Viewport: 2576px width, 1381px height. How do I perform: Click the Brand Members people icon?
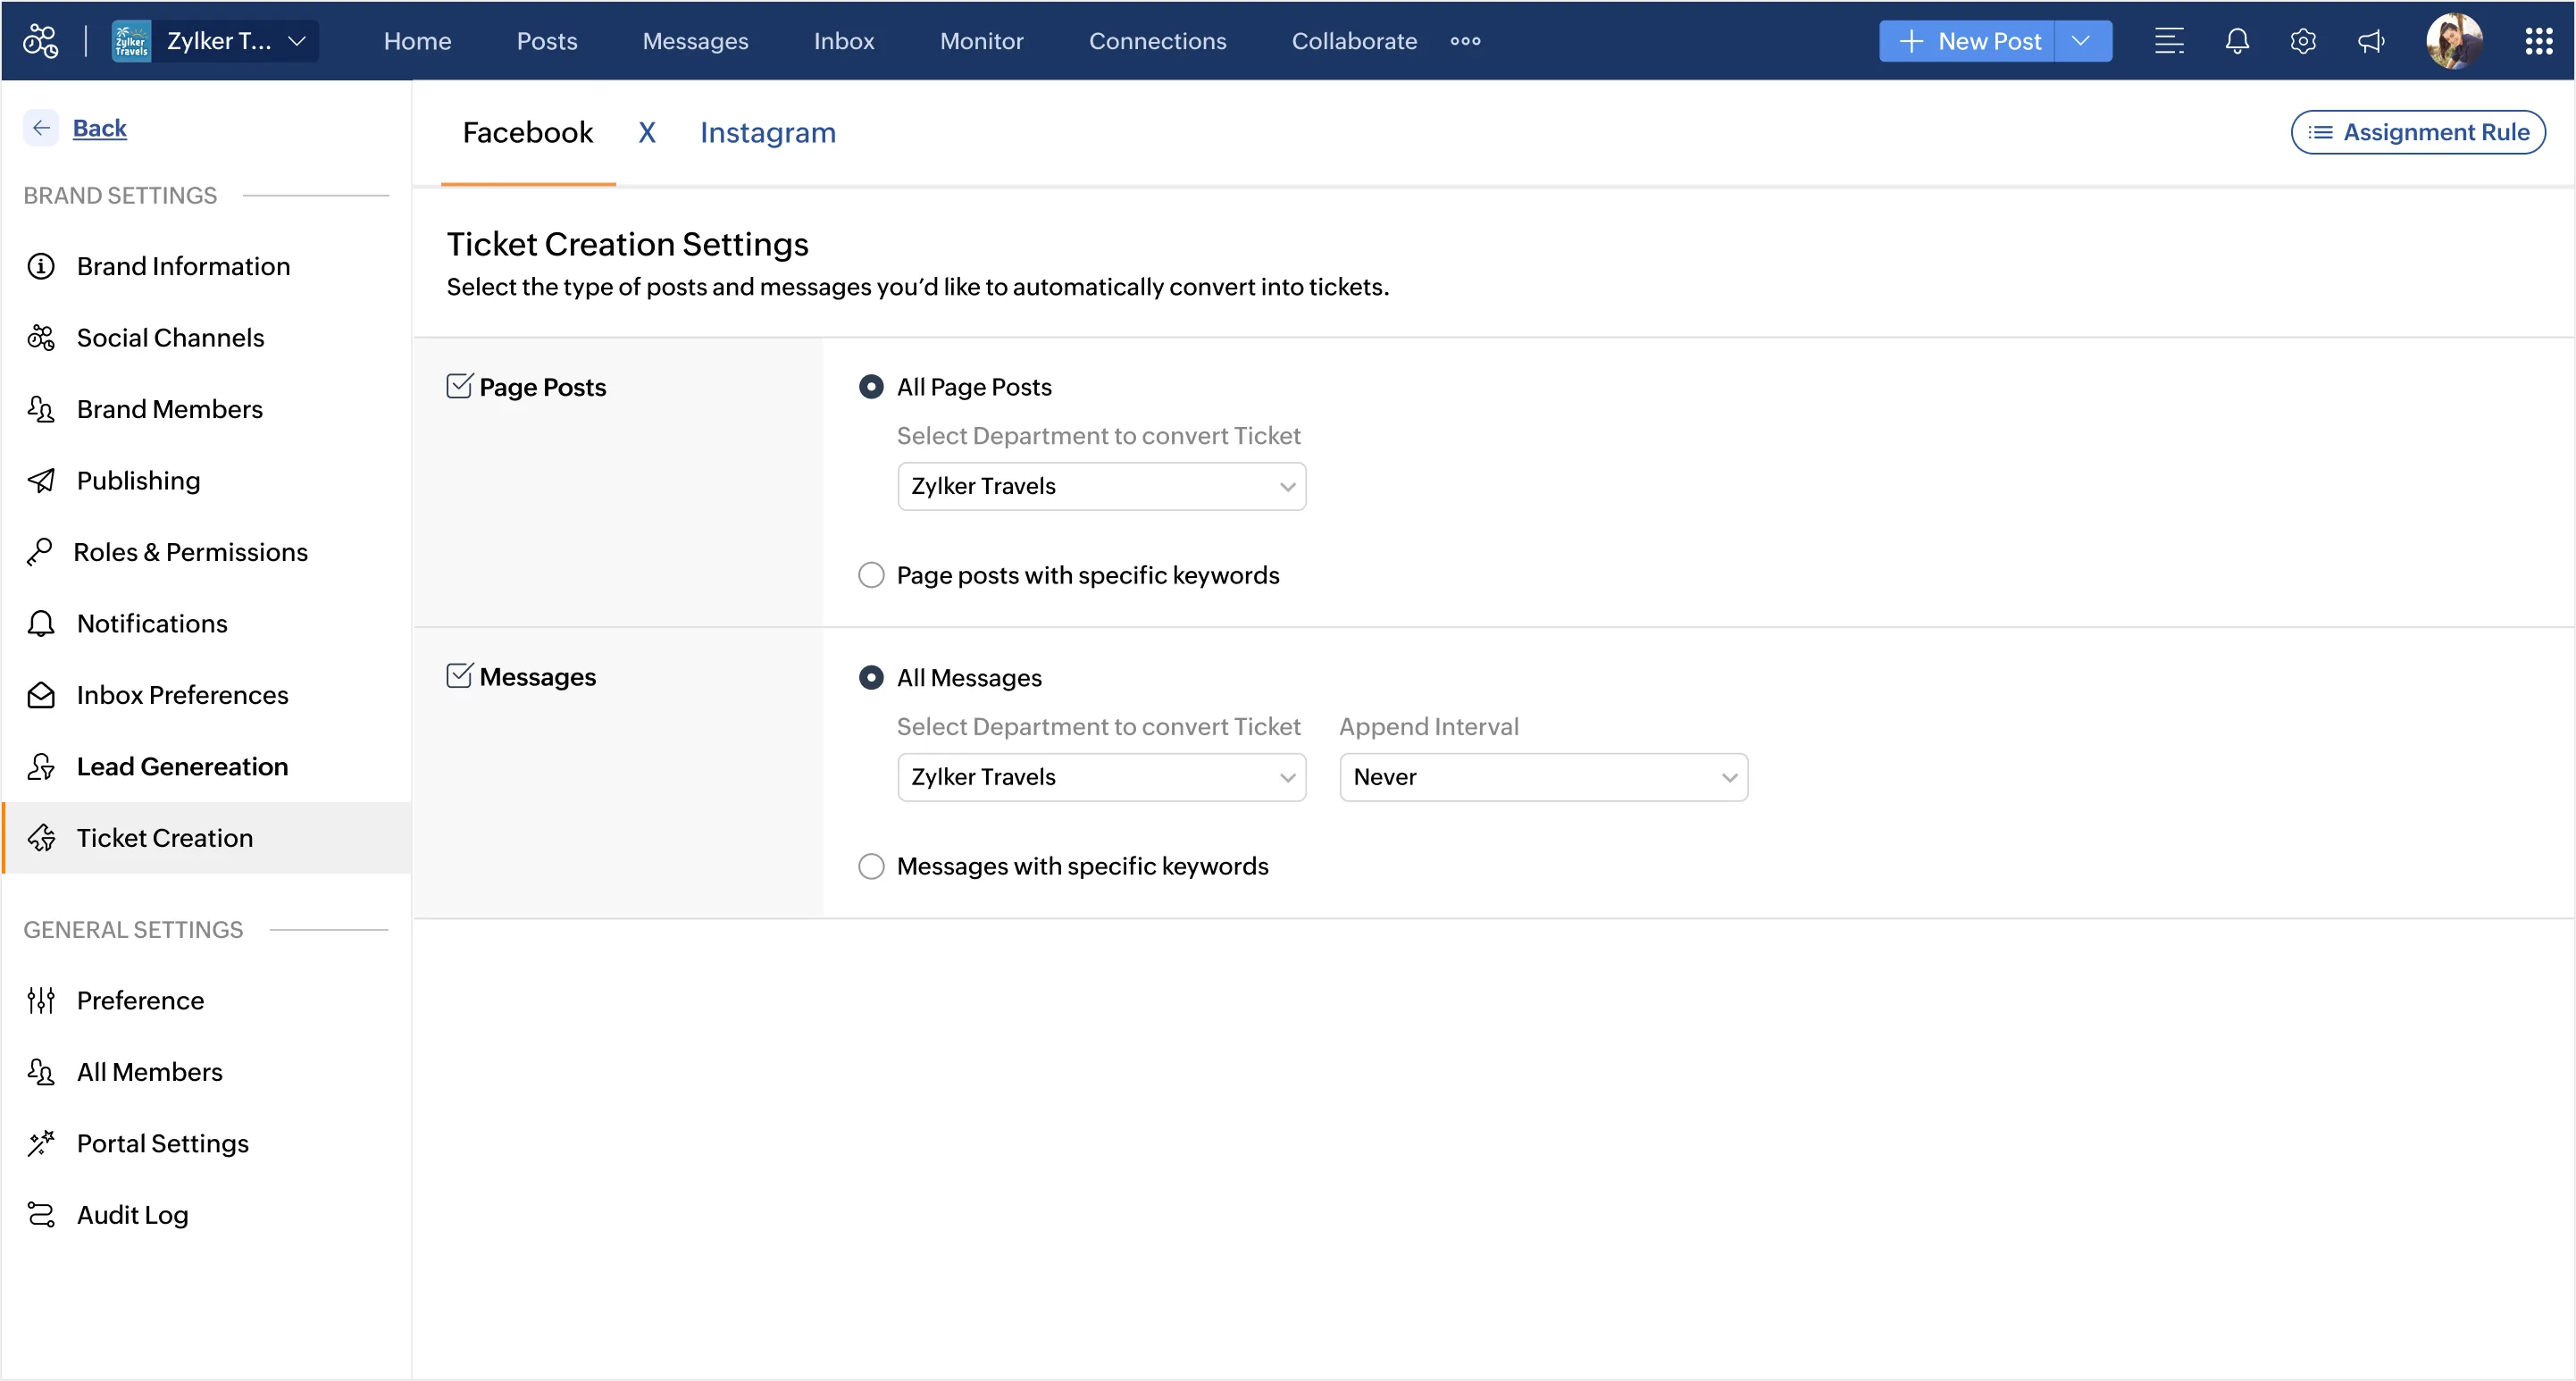click(x=41, y=409)
